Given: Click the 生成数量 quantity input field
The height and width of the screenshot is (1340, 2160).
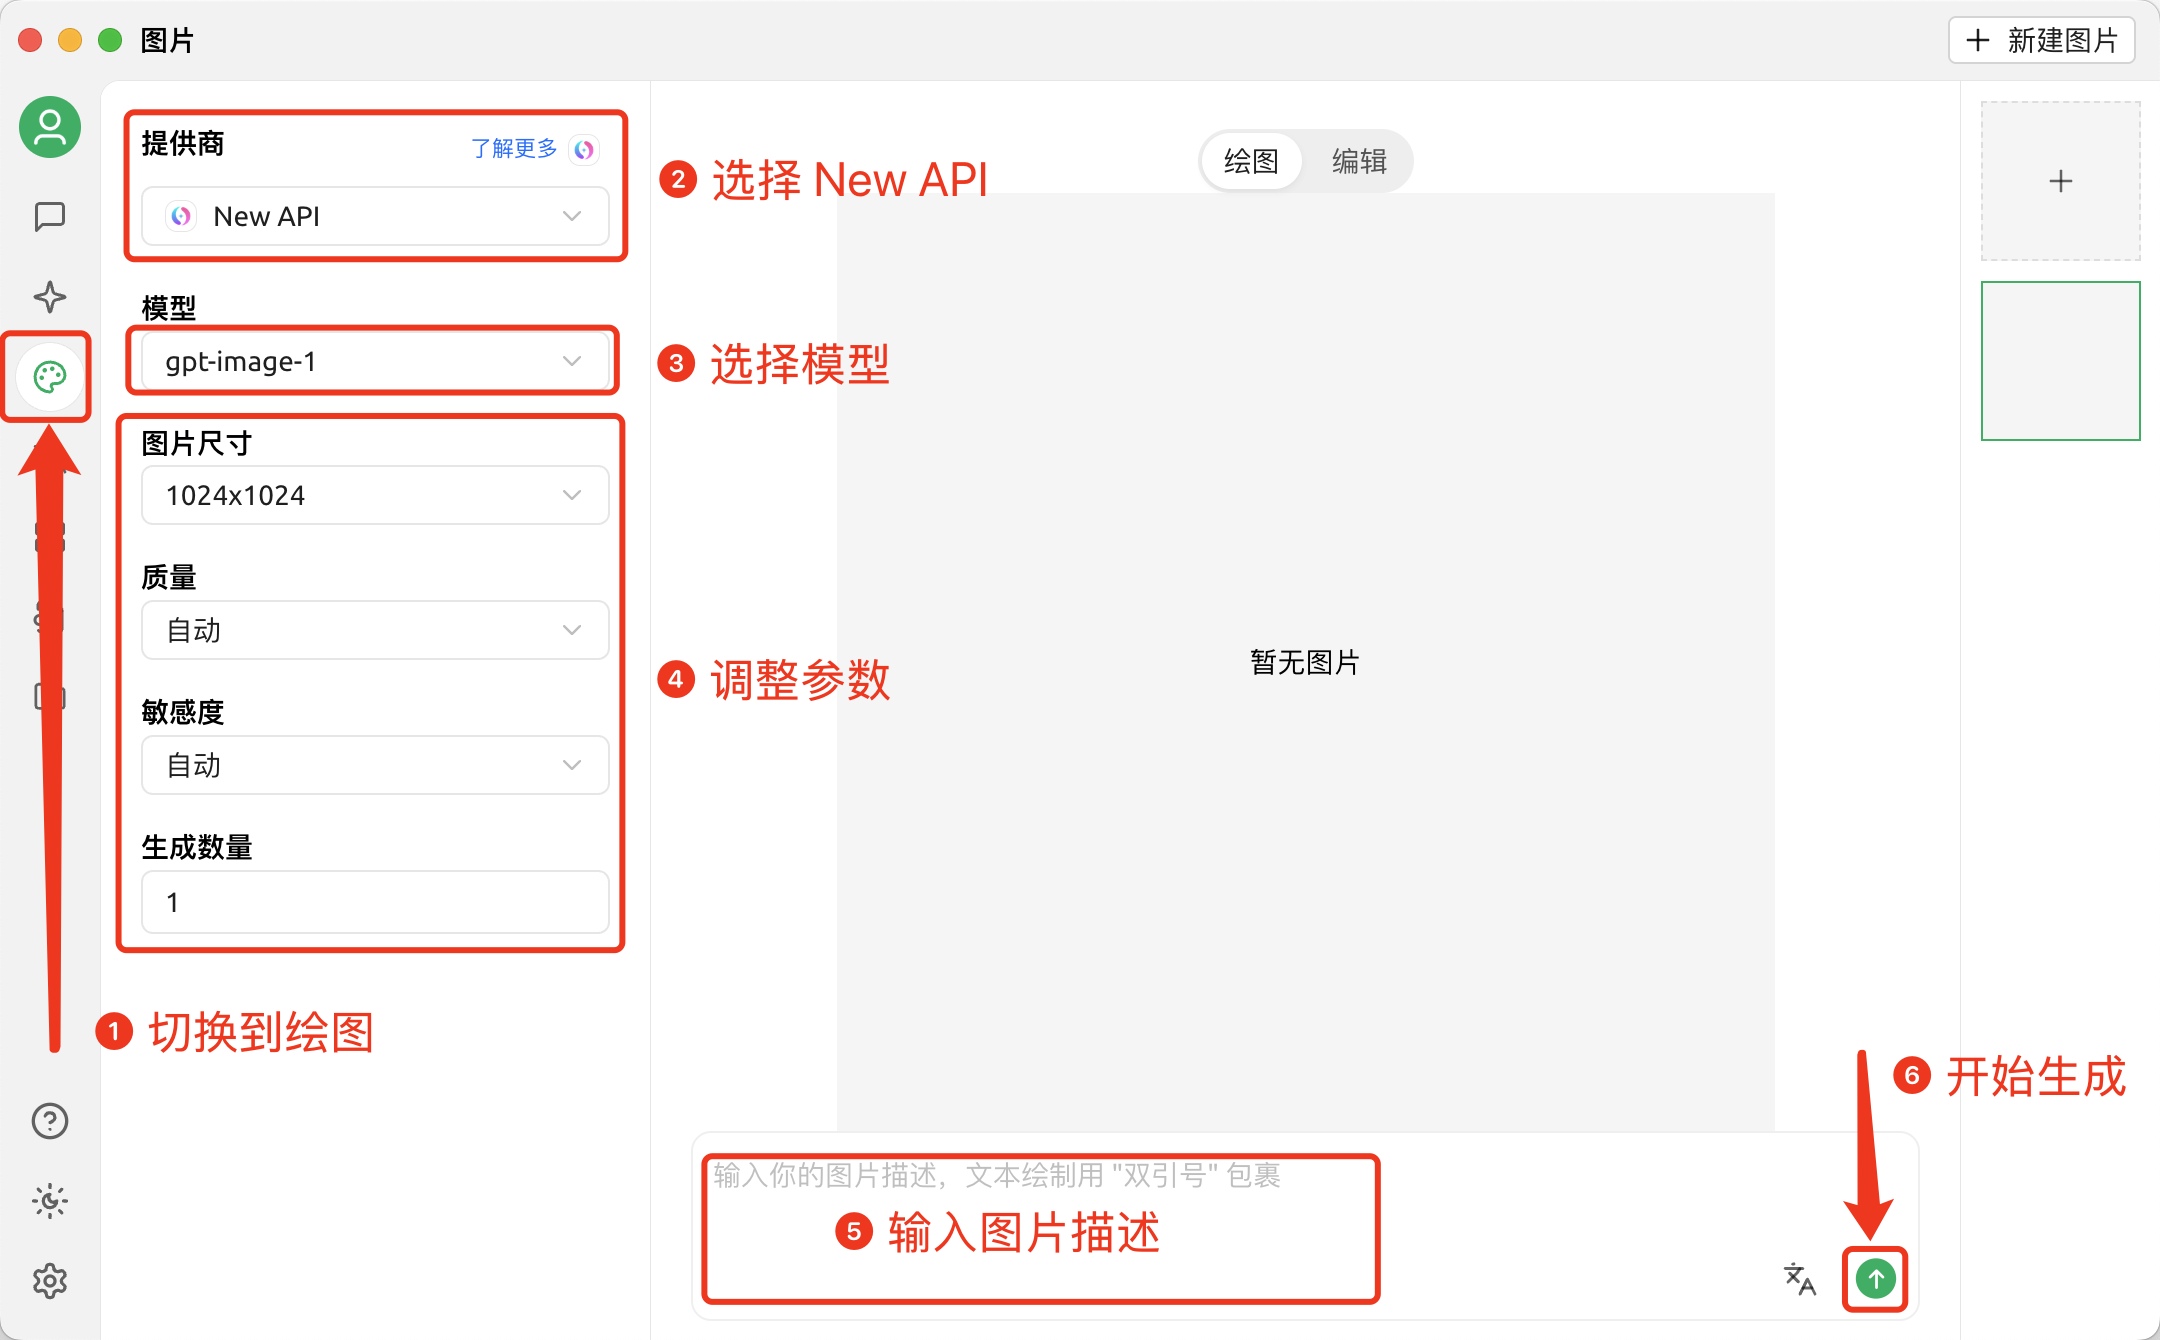Looking at the screenshot, I should pyautogui.click(x=374, y=902).
